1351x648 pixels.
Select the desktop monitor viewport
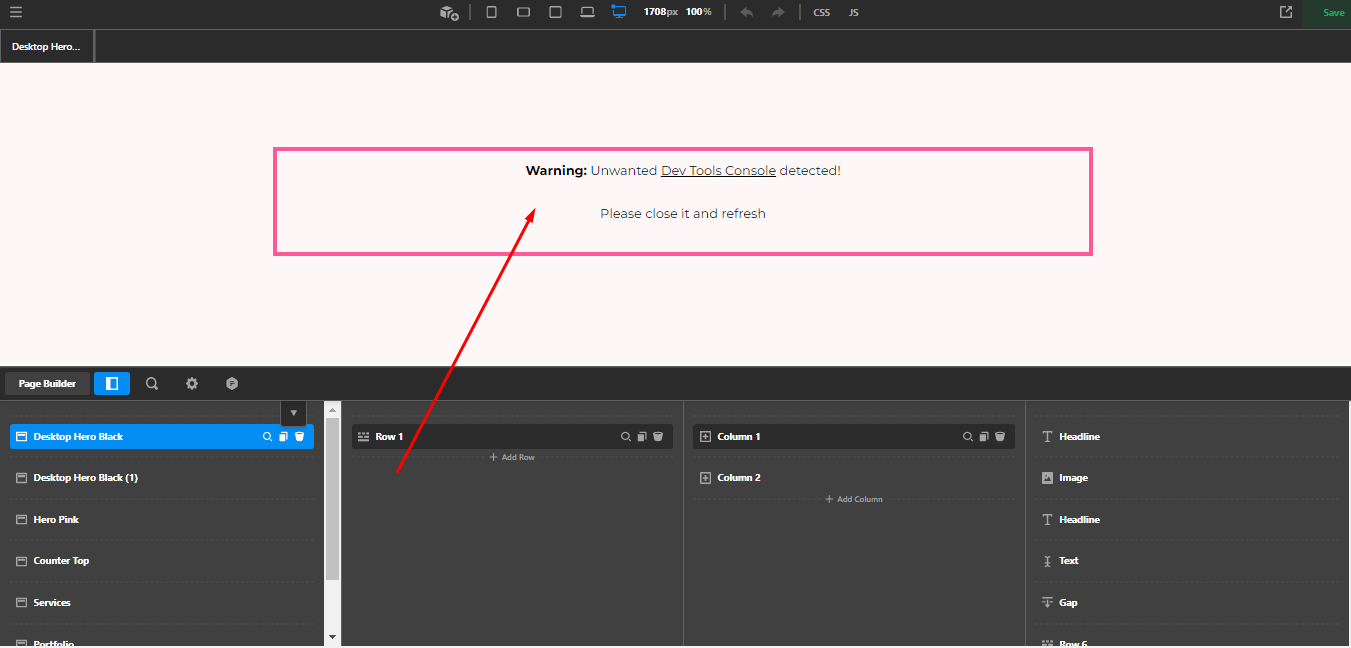pyautogui.click(x=619, y=12)
